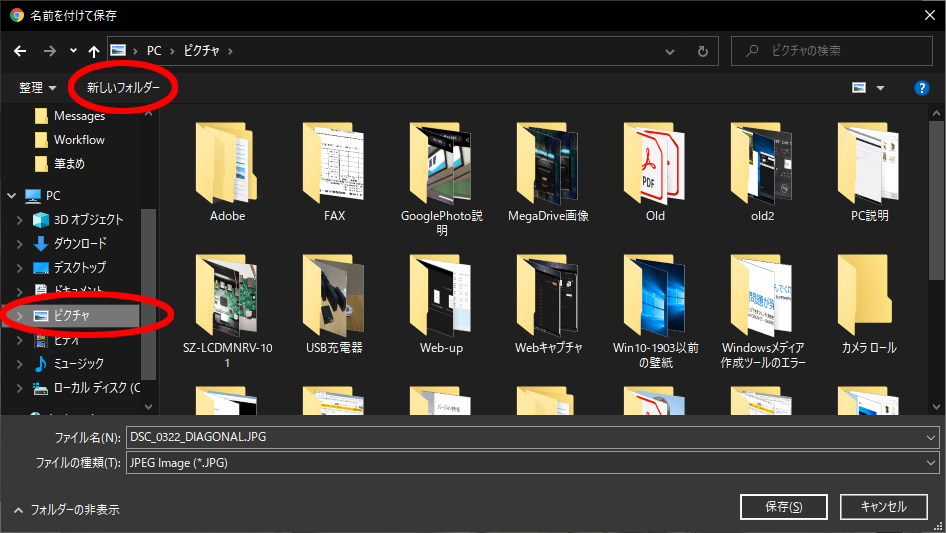Refresh the current folder view
The image size is (946, 533).
tap(703, 50)
